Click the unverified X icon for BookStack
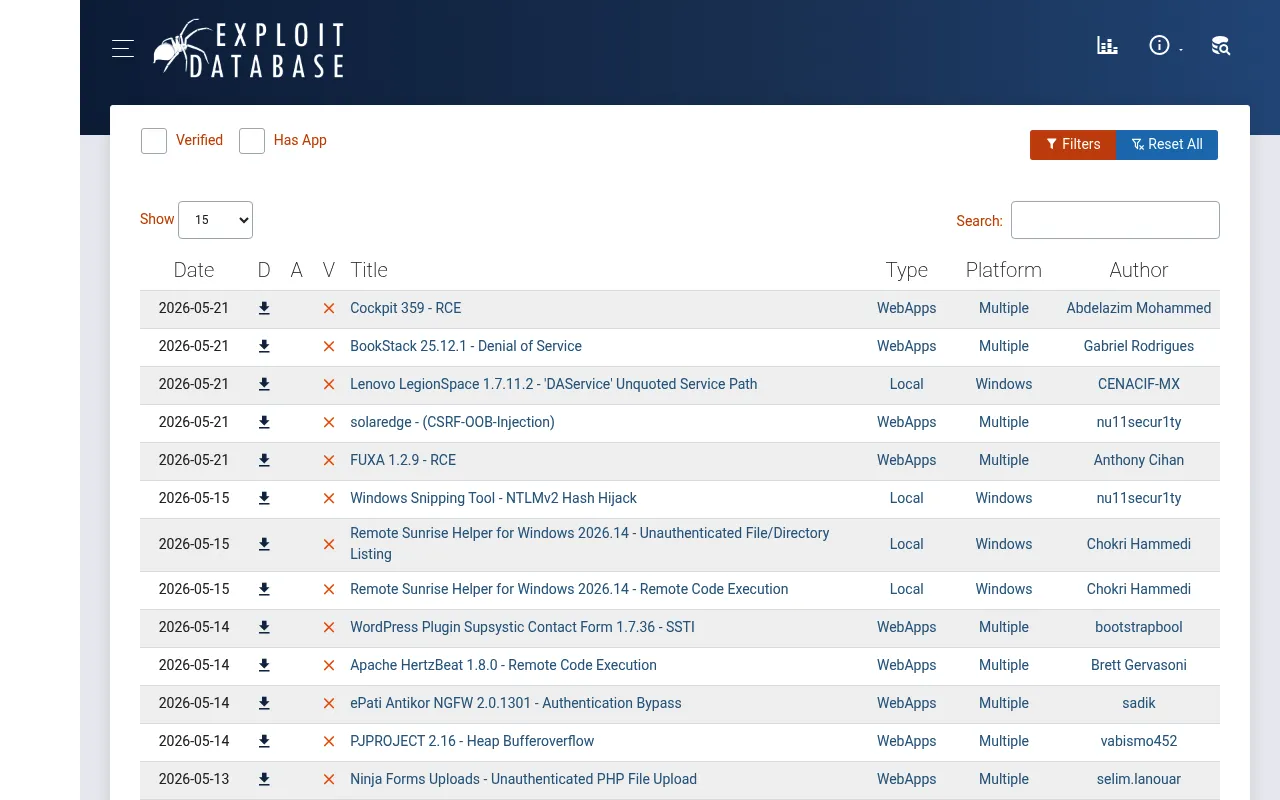Viewport: 1280px width, 800px height. (329, 347)
